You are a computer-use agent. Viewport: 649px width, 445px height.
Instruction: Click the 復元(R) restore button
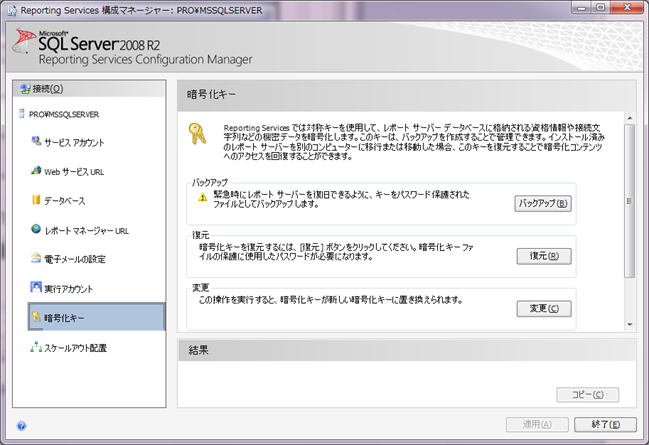click(x=544, y=256)
